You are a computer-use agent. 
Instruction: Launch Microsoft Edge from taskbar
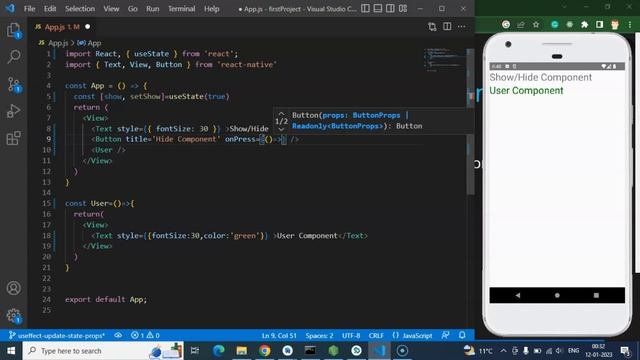click(219, 351)
